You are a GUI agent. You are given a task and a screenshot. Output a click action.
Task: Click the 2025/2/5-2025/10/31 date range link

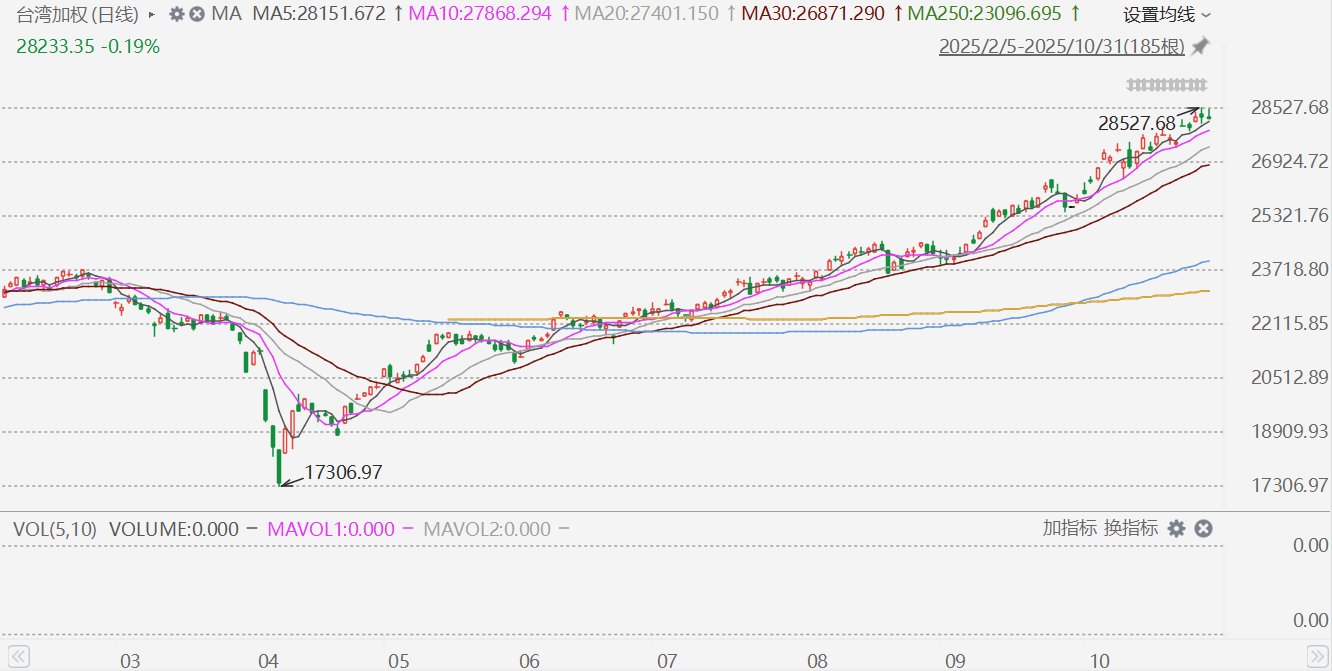[1062, 47]
